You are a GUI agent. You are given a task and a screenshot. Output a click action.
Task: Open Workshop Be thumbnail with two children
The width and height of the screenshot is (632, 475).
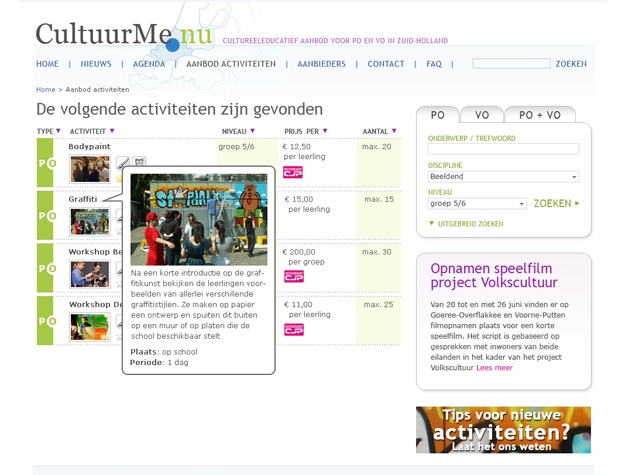point(89,274)
